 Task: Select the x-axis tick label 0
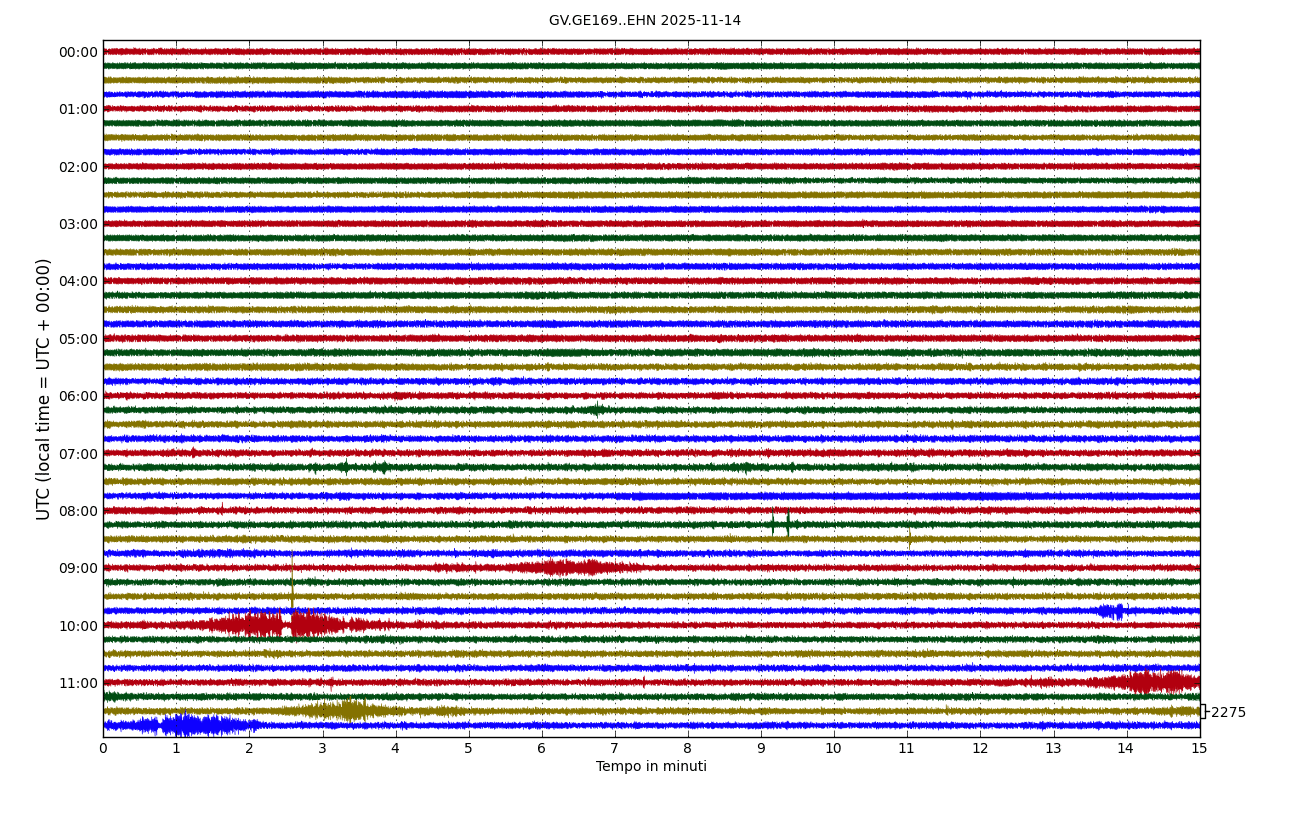[103, 749]
